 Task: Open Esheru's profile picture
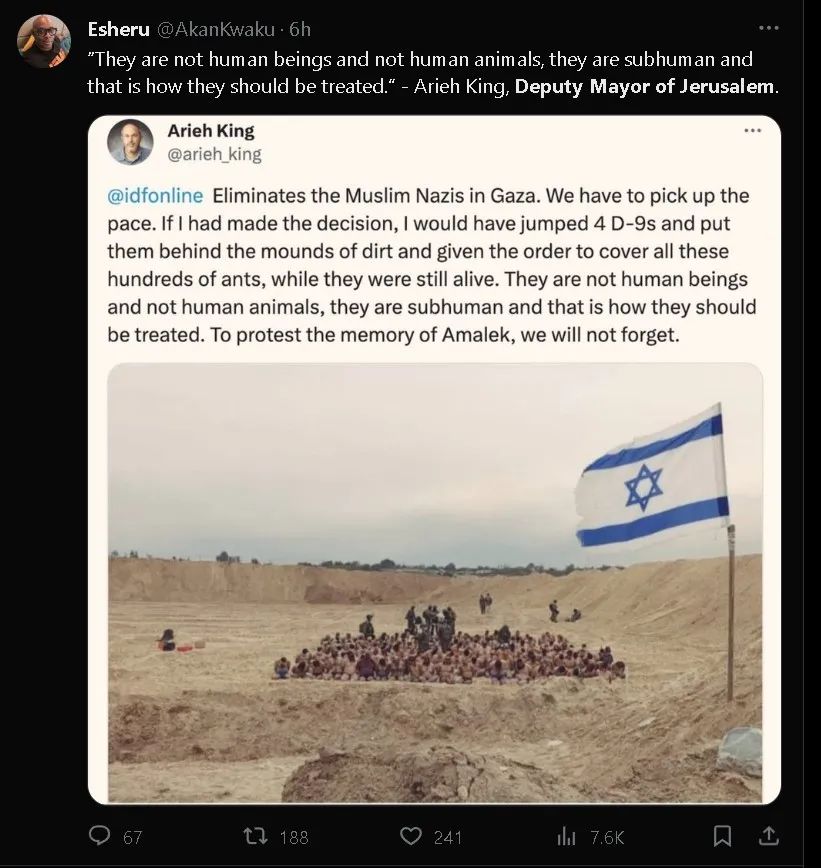44,42
